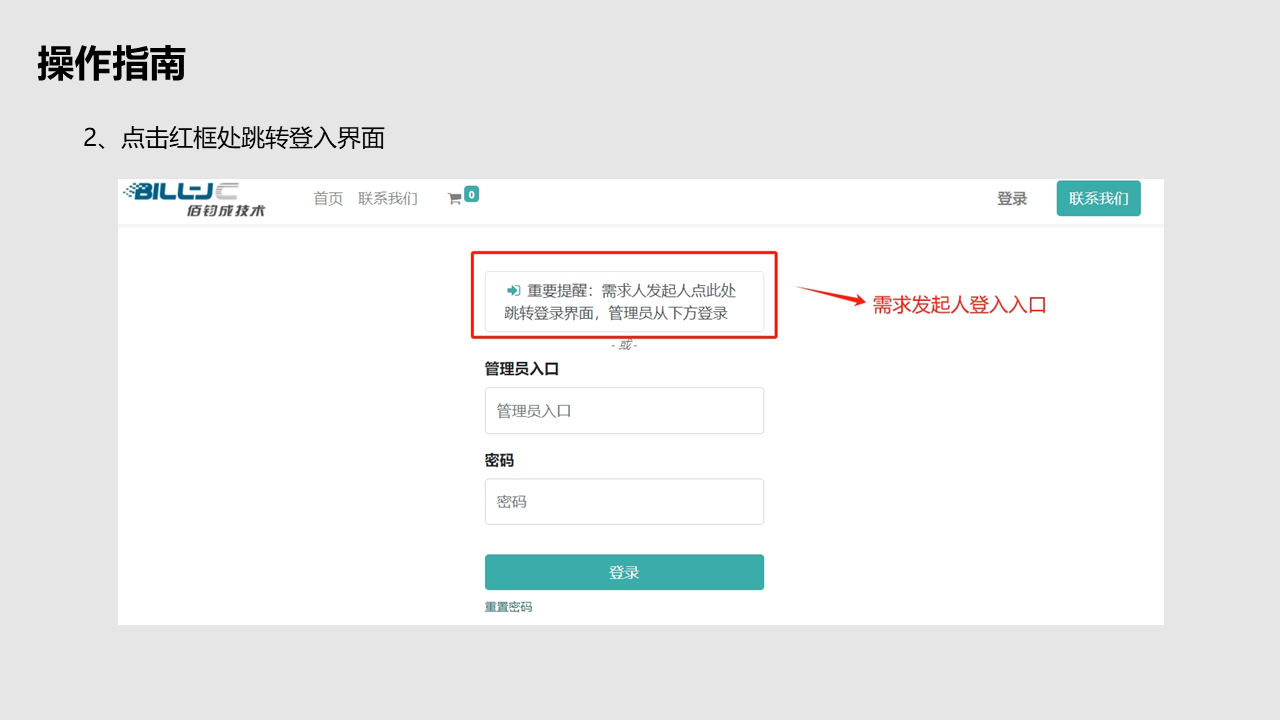1280x720 pixels.
Task: Click the "- 或 -" separator text
Action: click(624, 345)
